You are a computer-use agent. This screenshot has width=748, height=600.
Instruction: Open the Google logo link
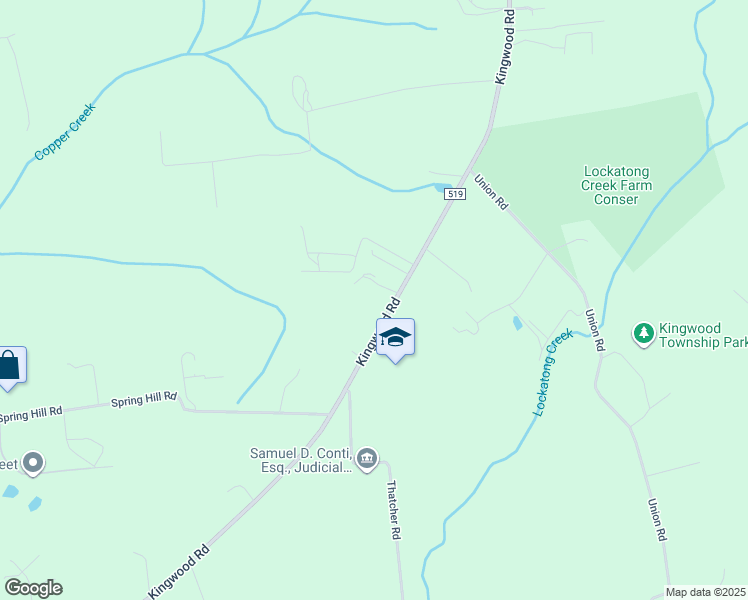[33, 588]
